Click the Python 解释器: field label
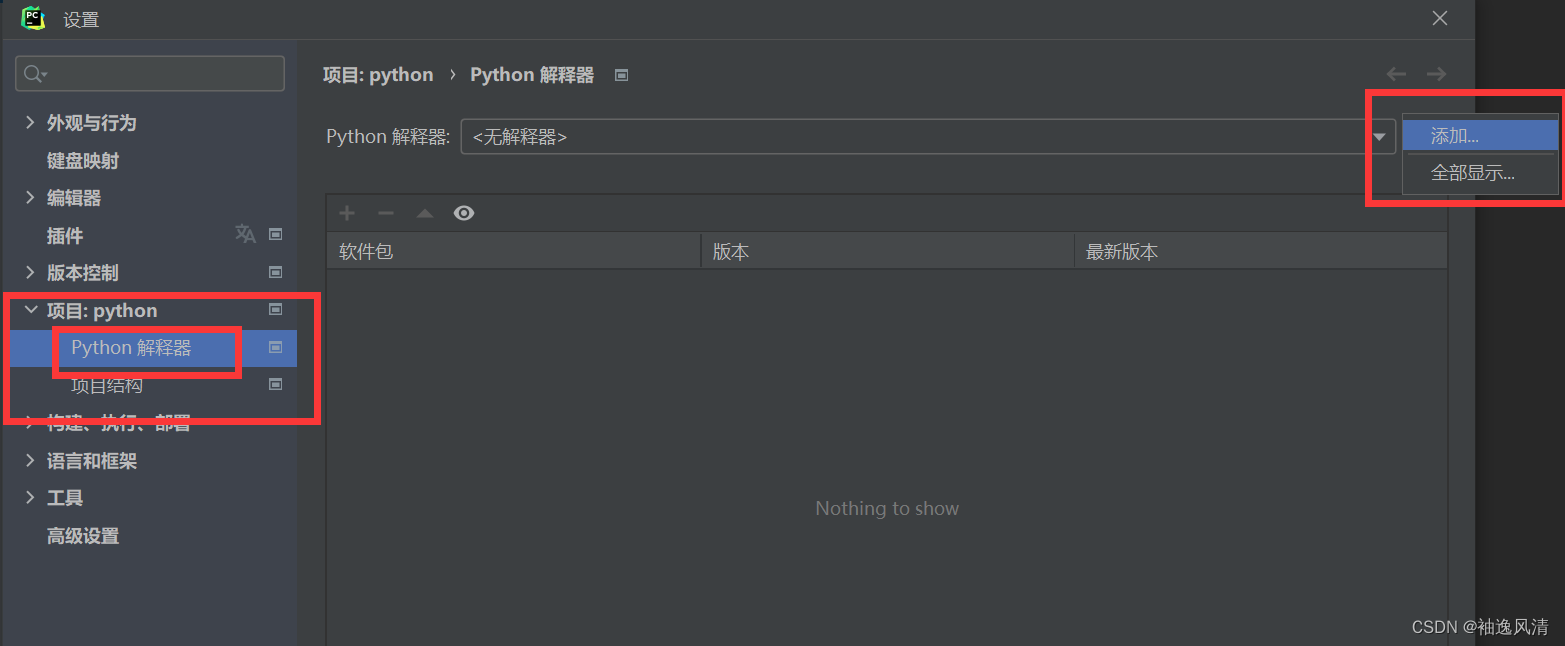 388,137
